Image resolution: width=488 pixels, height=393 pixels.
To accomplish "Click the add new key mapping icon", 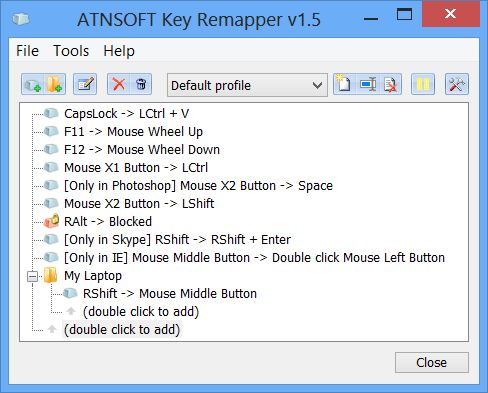I will click(33, 84).
